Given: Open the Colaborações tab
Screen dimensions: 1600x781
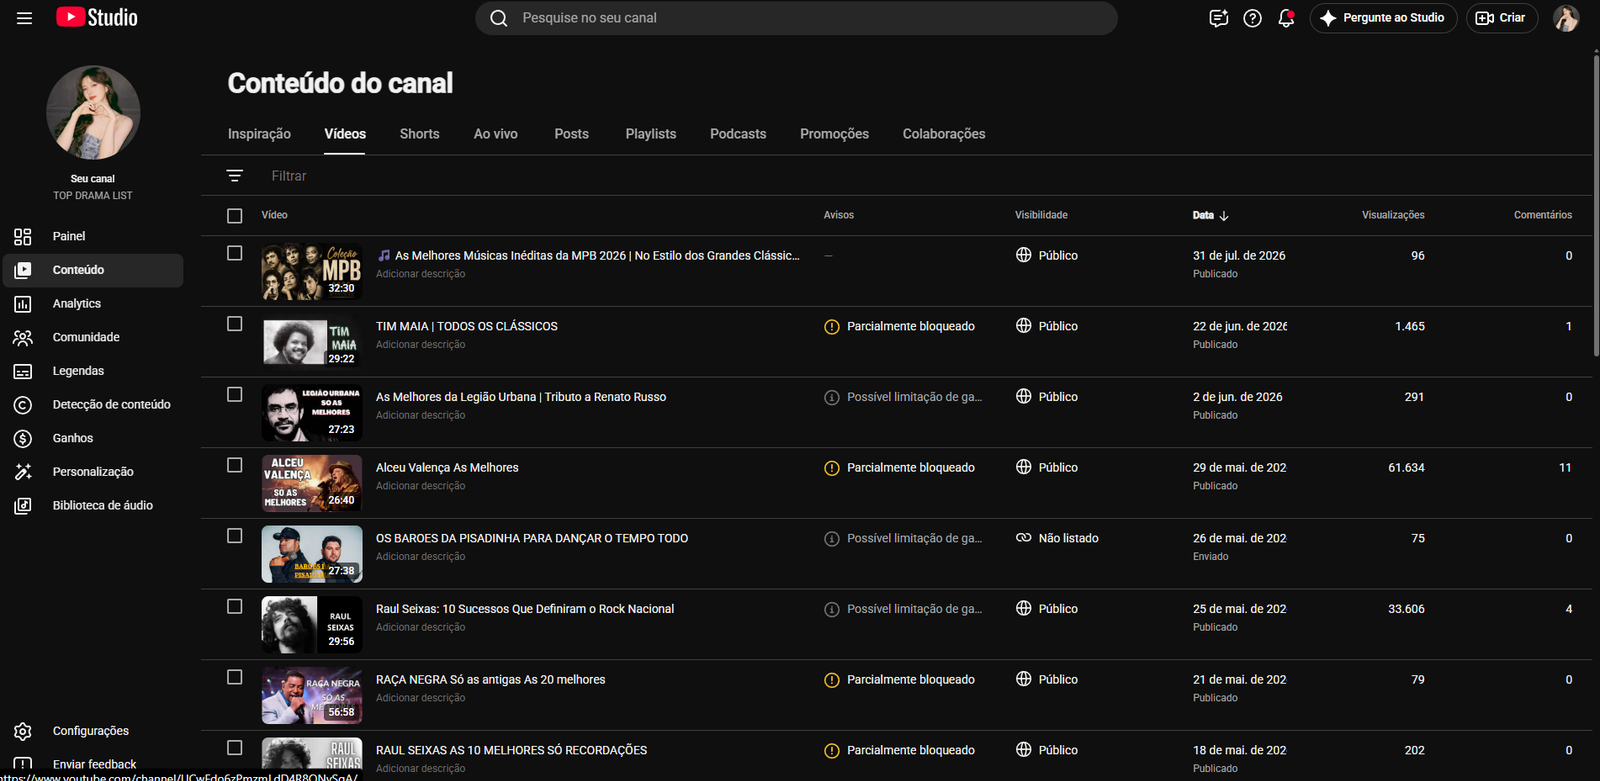Looking at the screenshot, I should click(944, 134).
